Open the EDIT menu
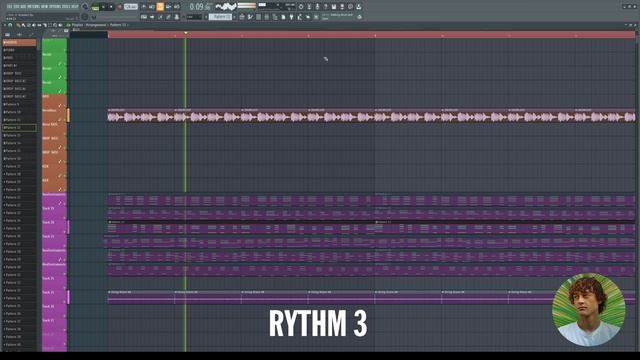The width and height of the screenshot is (640, 360). point(16,7)
